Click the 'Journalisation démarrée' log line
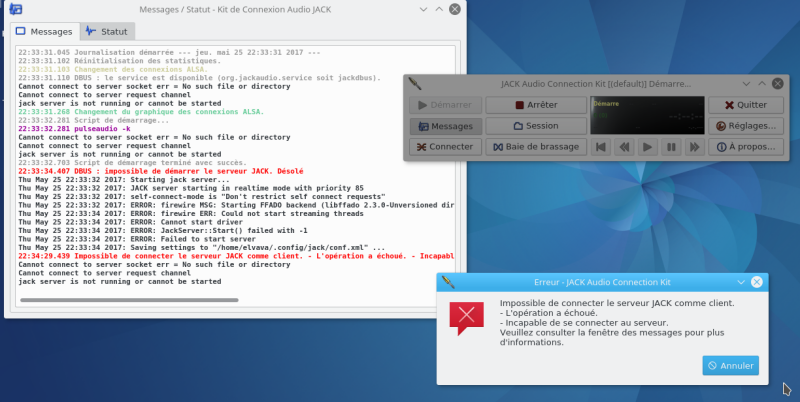 pos(169,52)
